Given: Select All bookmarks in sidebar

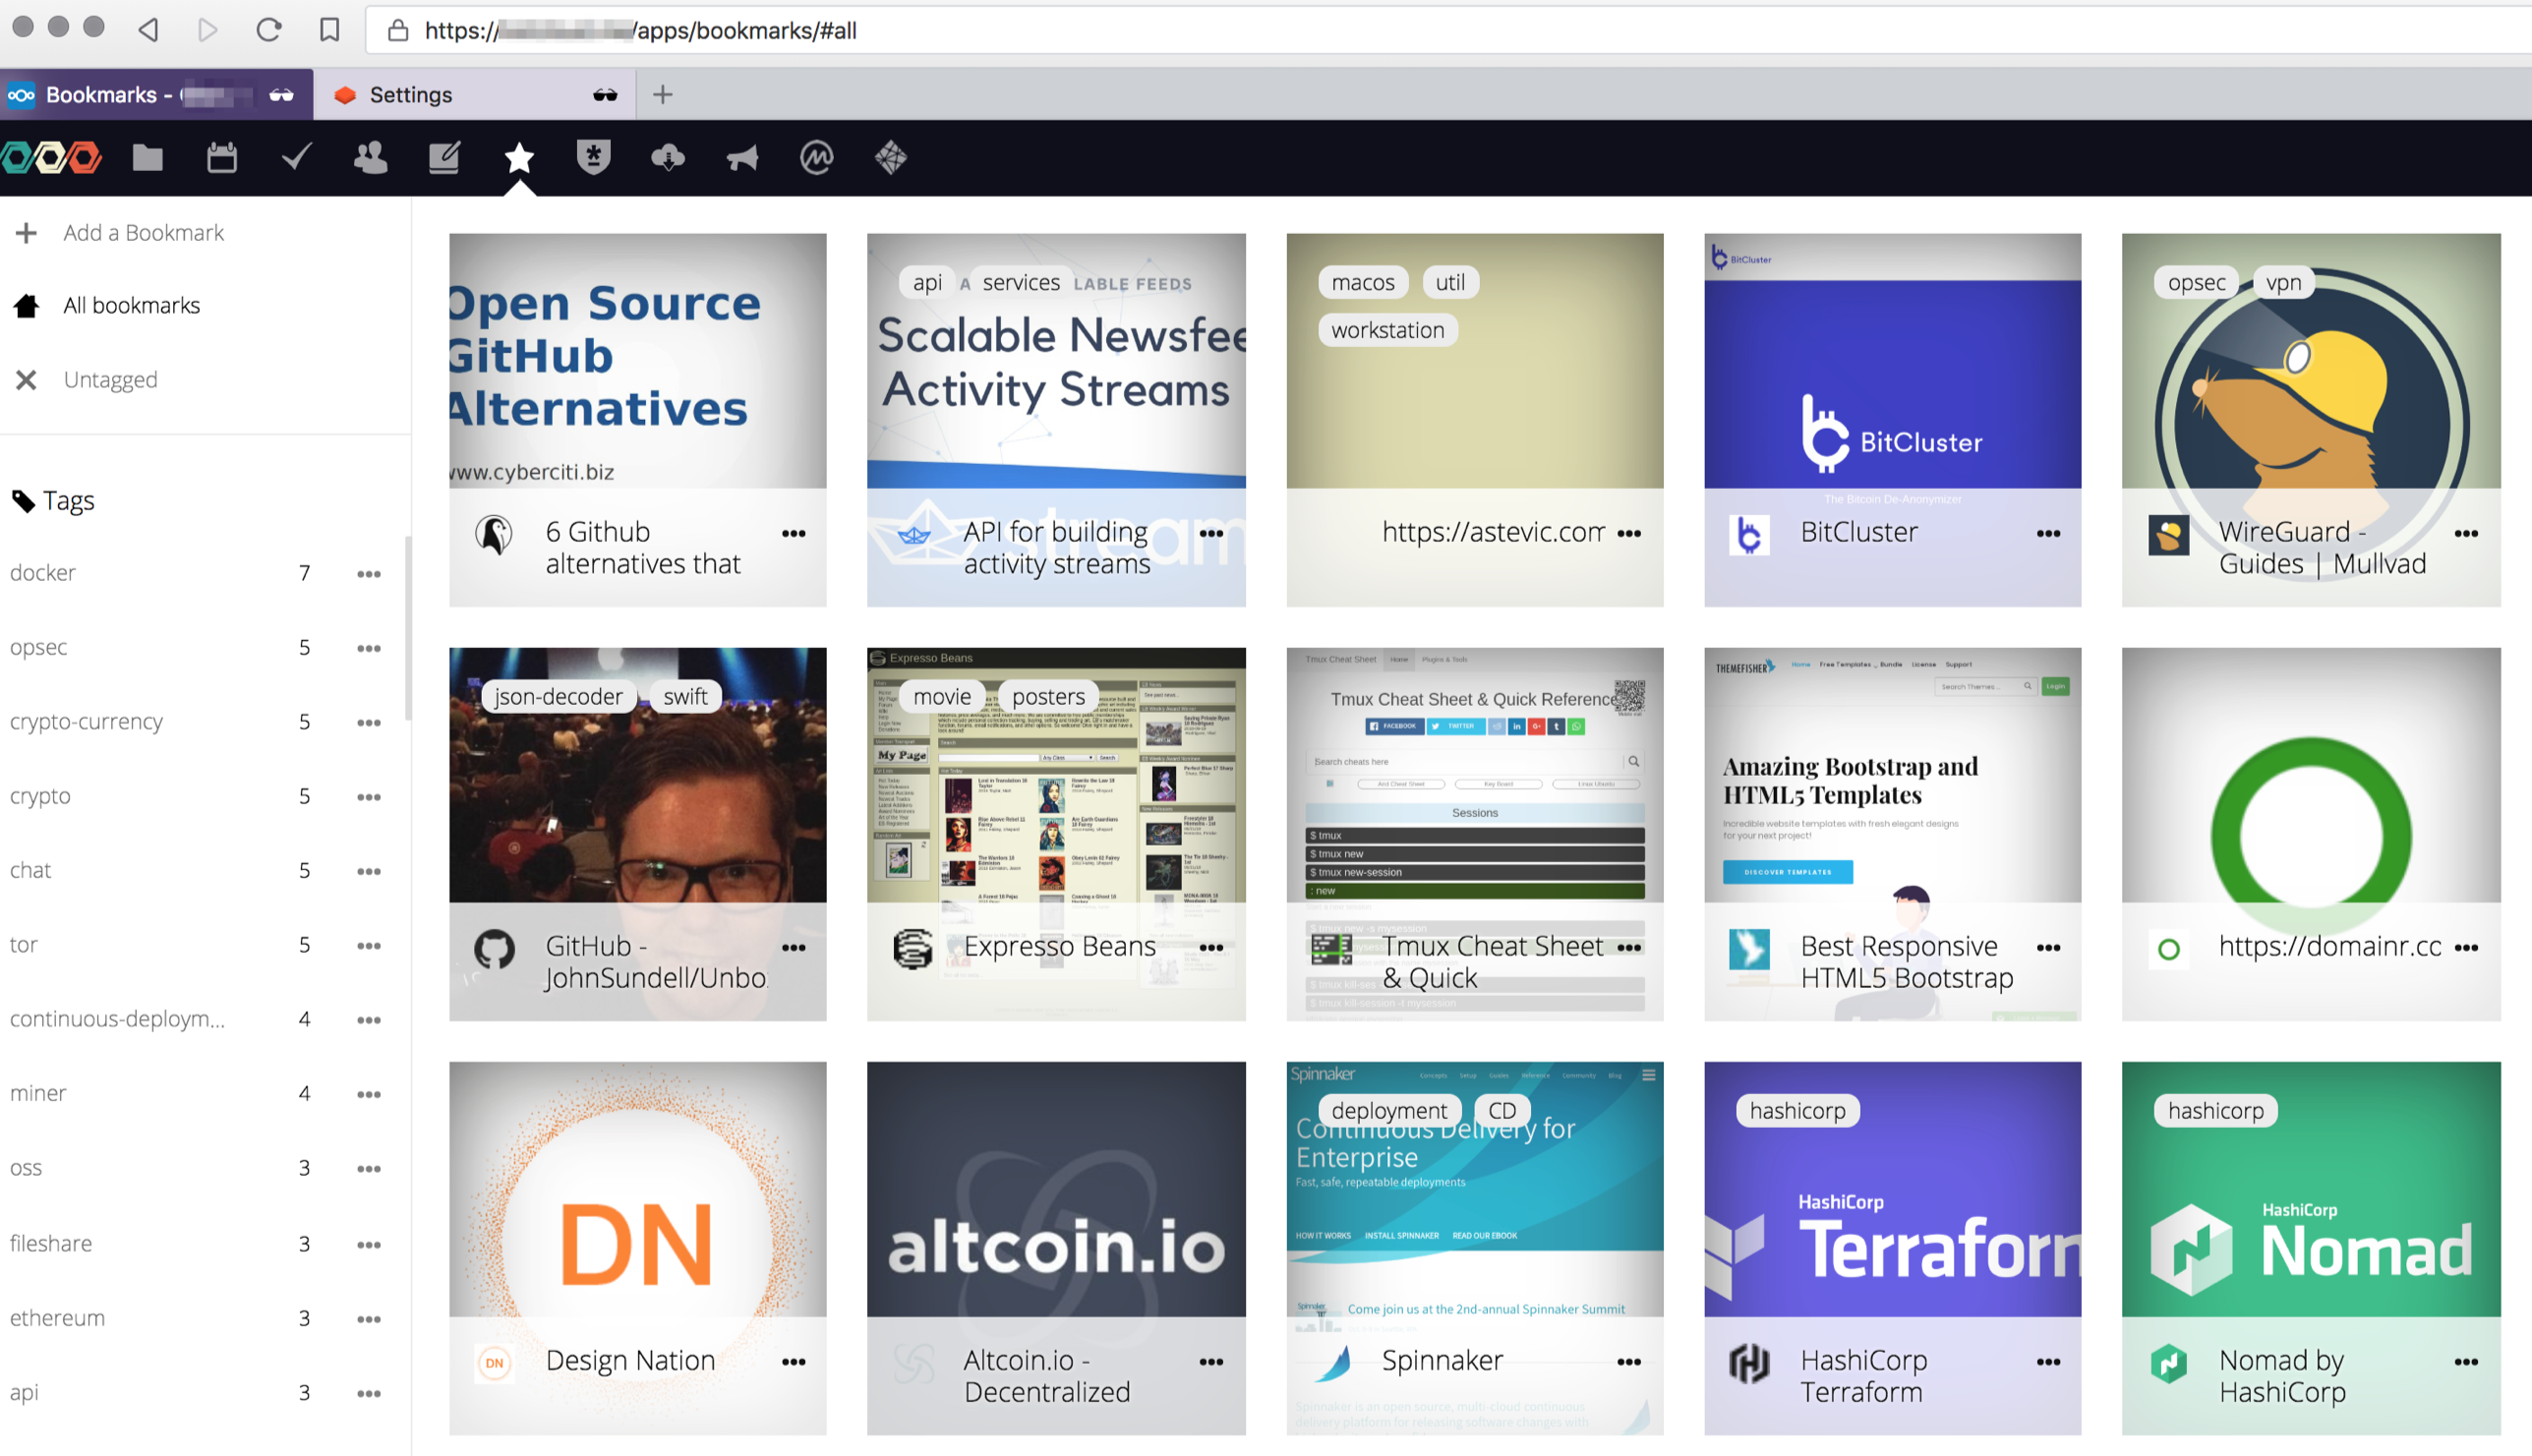Looking at the screenshot, I should click(x=131, y=305).
